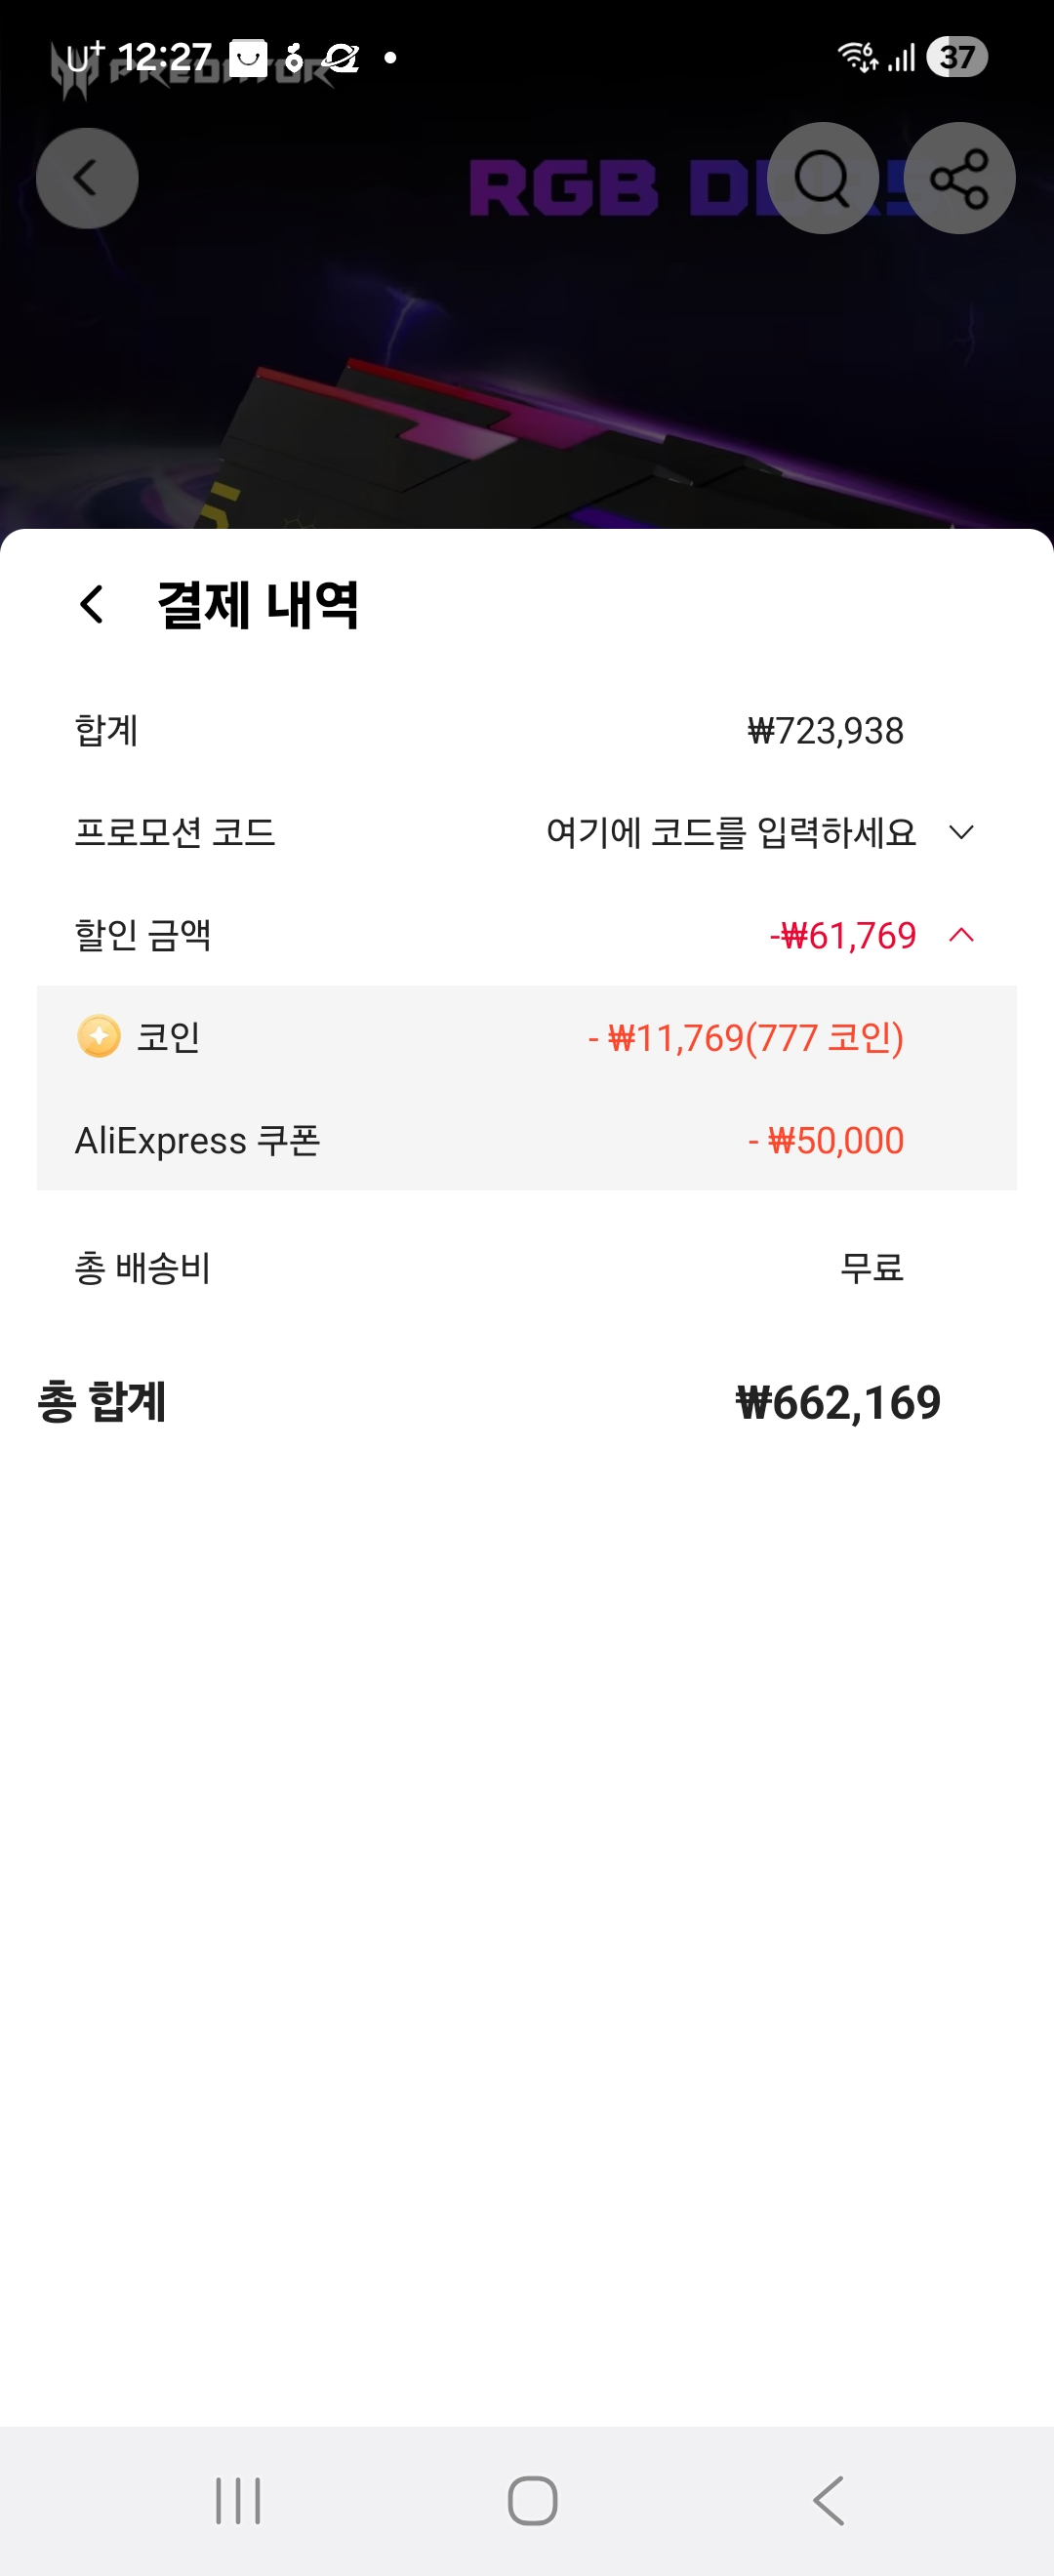Open Android recent apps button
This screenshot has width=1054, height=2576.
[x=238, y=2501]
